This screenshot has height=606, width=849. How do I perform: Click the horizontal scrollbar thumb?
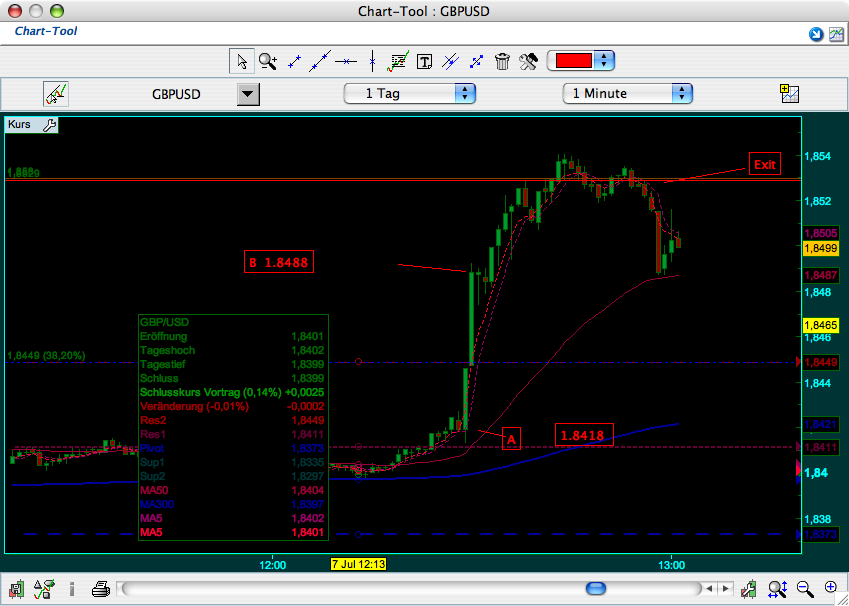coord(596,588)
